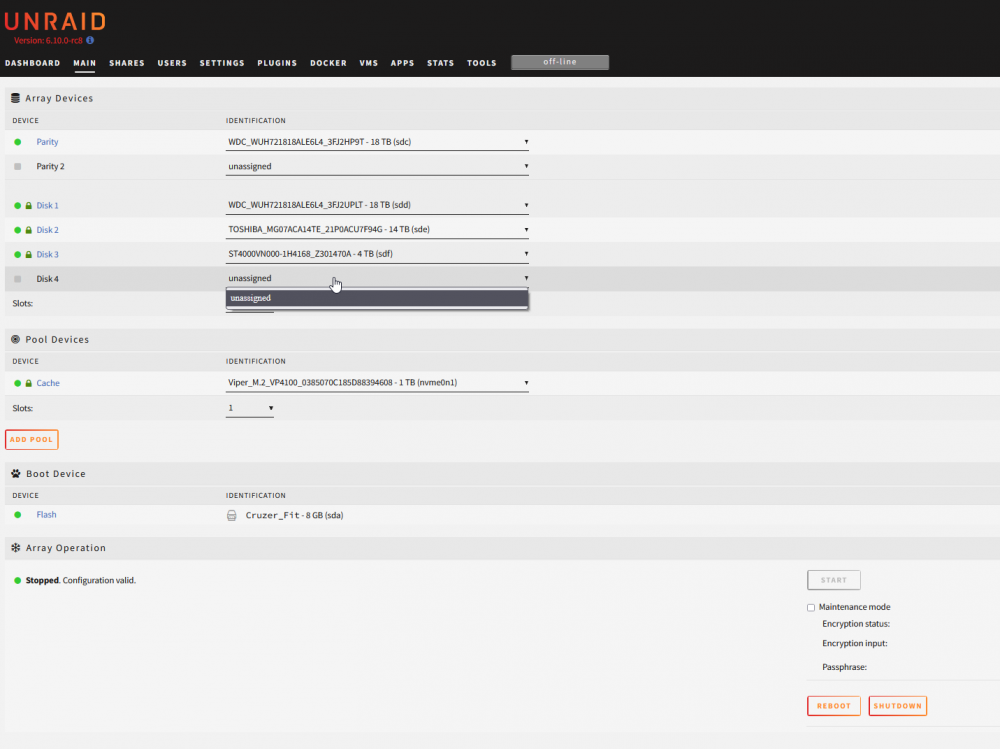Click the Stopped array status dot
The width and height of the screenshot is (1000, 749).
click(18, 581)
